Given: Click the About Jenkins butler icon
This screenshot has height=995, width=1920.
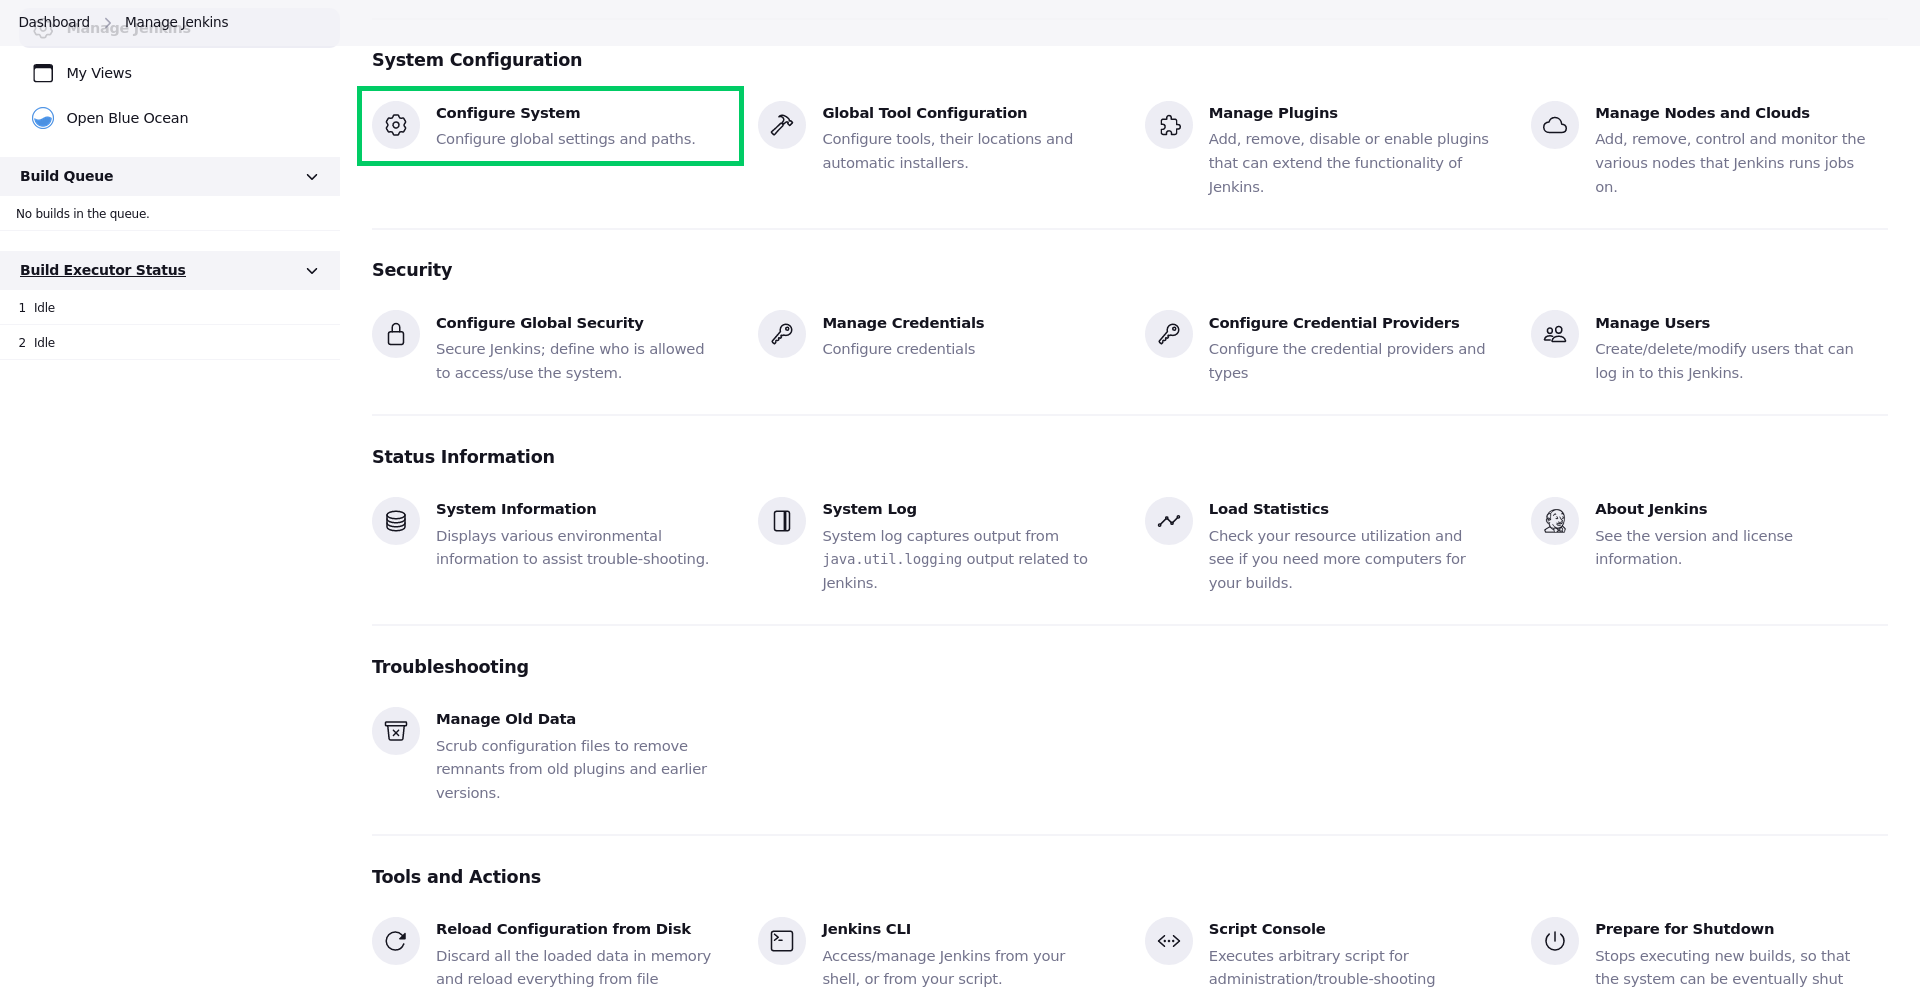Looking at the screenshot, I should tap(1555, 521).
